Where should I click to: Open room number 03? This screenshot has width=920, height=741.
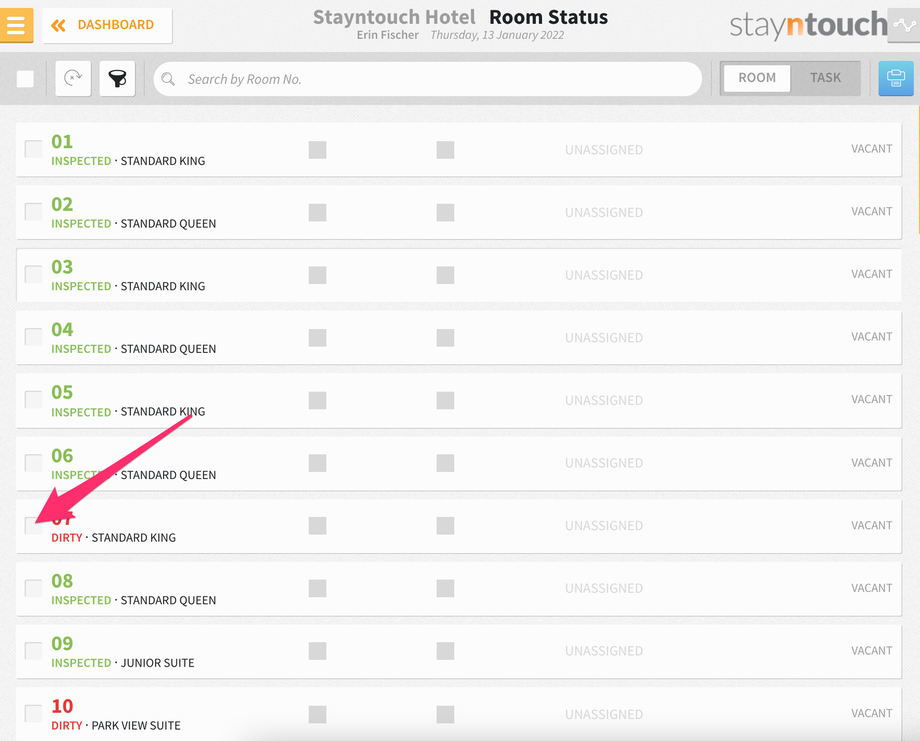(x=62, y=267)
